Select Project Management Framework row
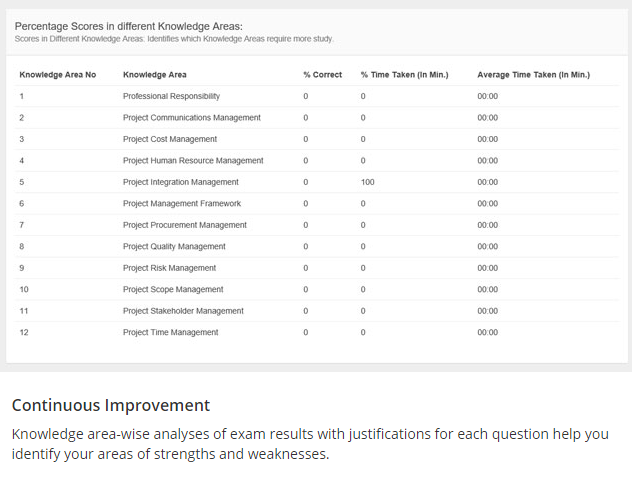 tap(181, 204)
